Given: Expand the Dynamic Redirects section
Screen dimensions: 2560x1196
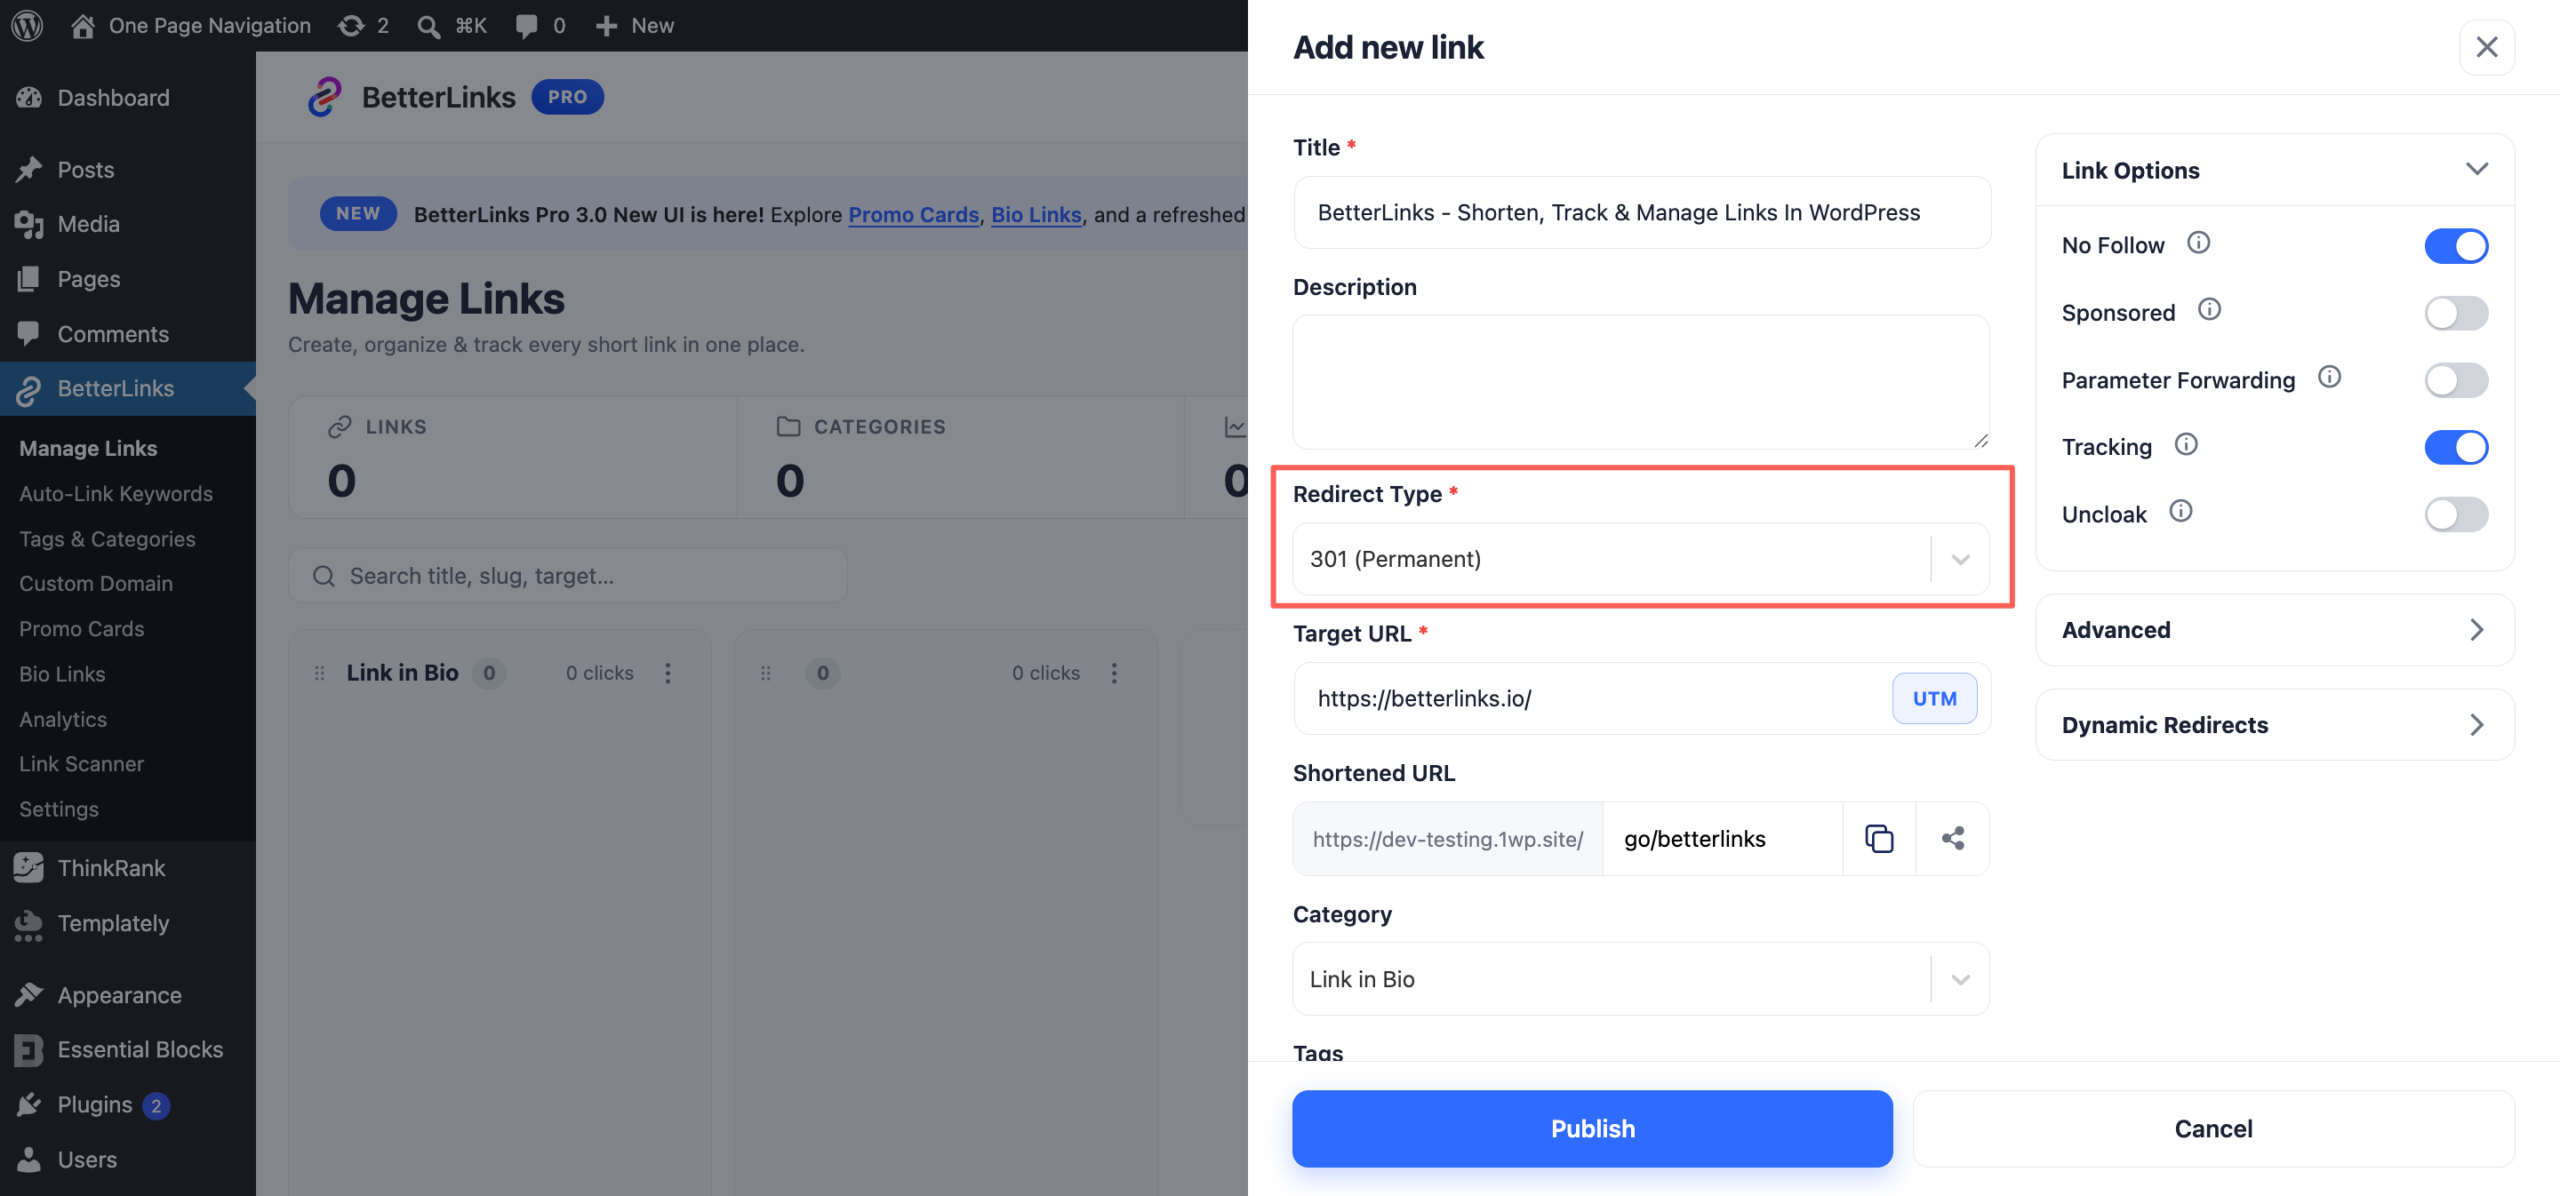Looking at the screenshot, I should pyautogui.click(x=2275, y=725).
